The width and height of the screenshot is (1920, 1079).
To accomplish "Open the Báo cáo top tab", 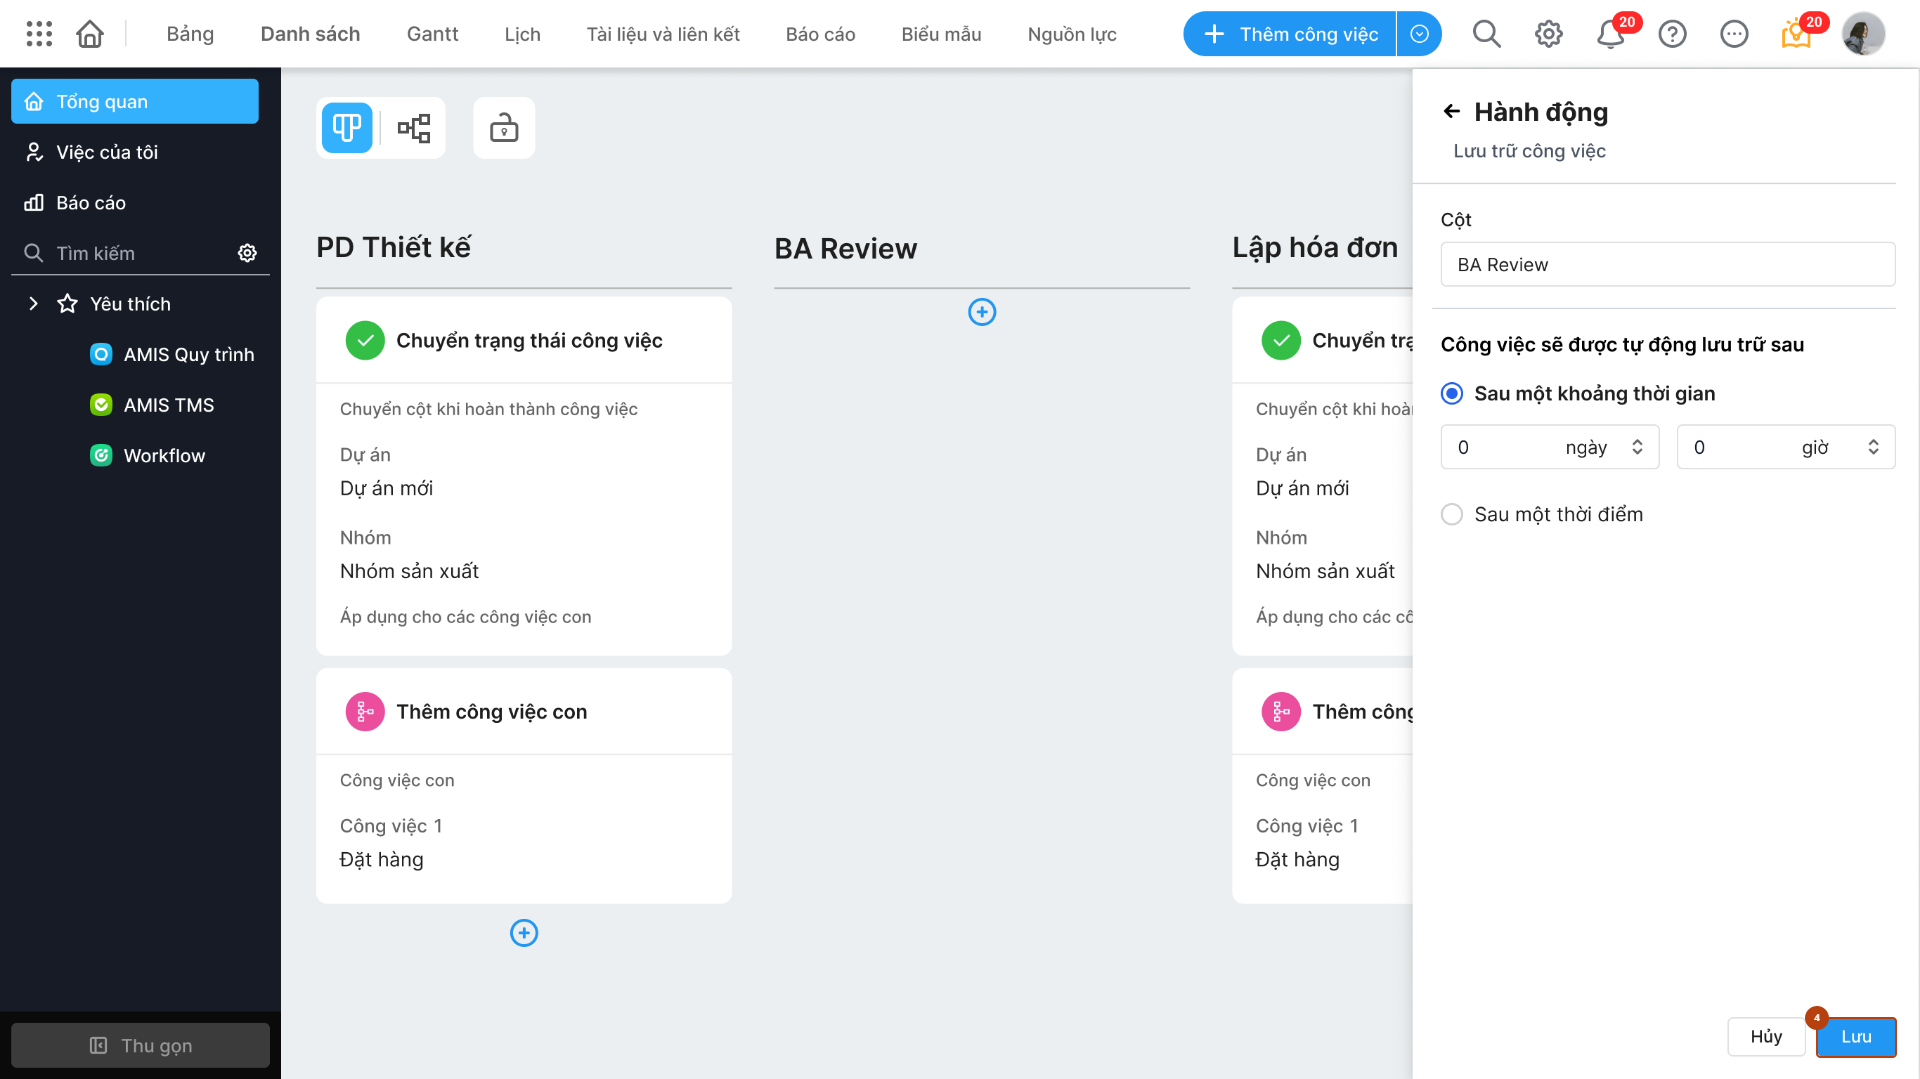I will pyautogui.click(x=820, y=34).
